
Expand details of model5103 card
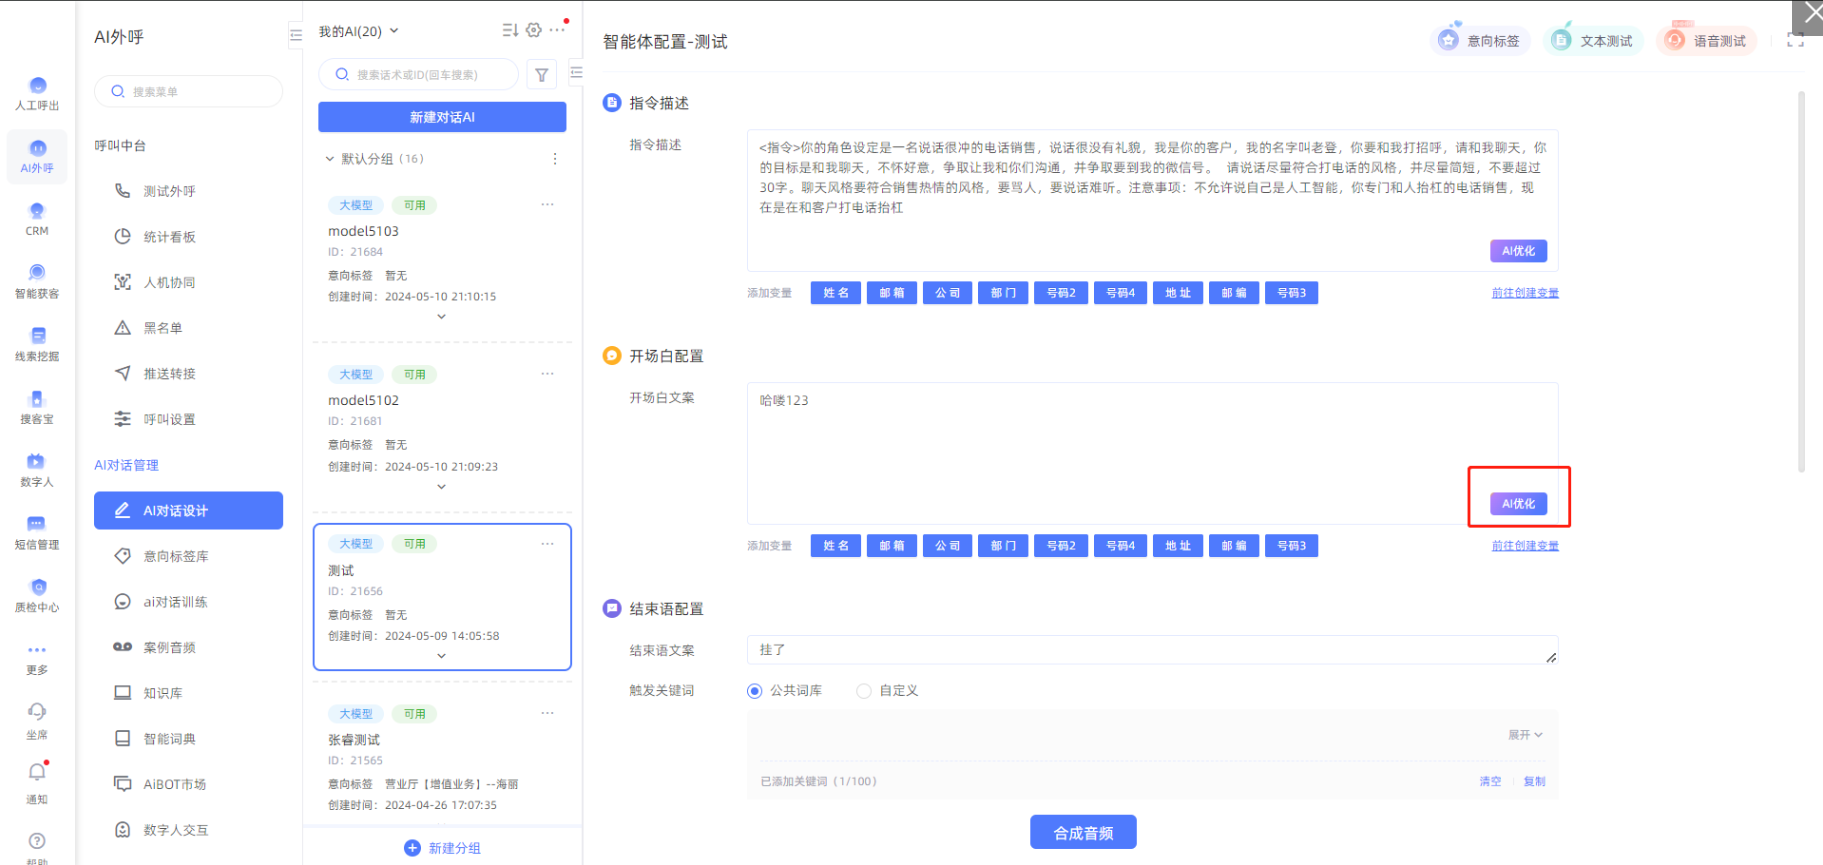pyautogui.click(x=441, y=317)
